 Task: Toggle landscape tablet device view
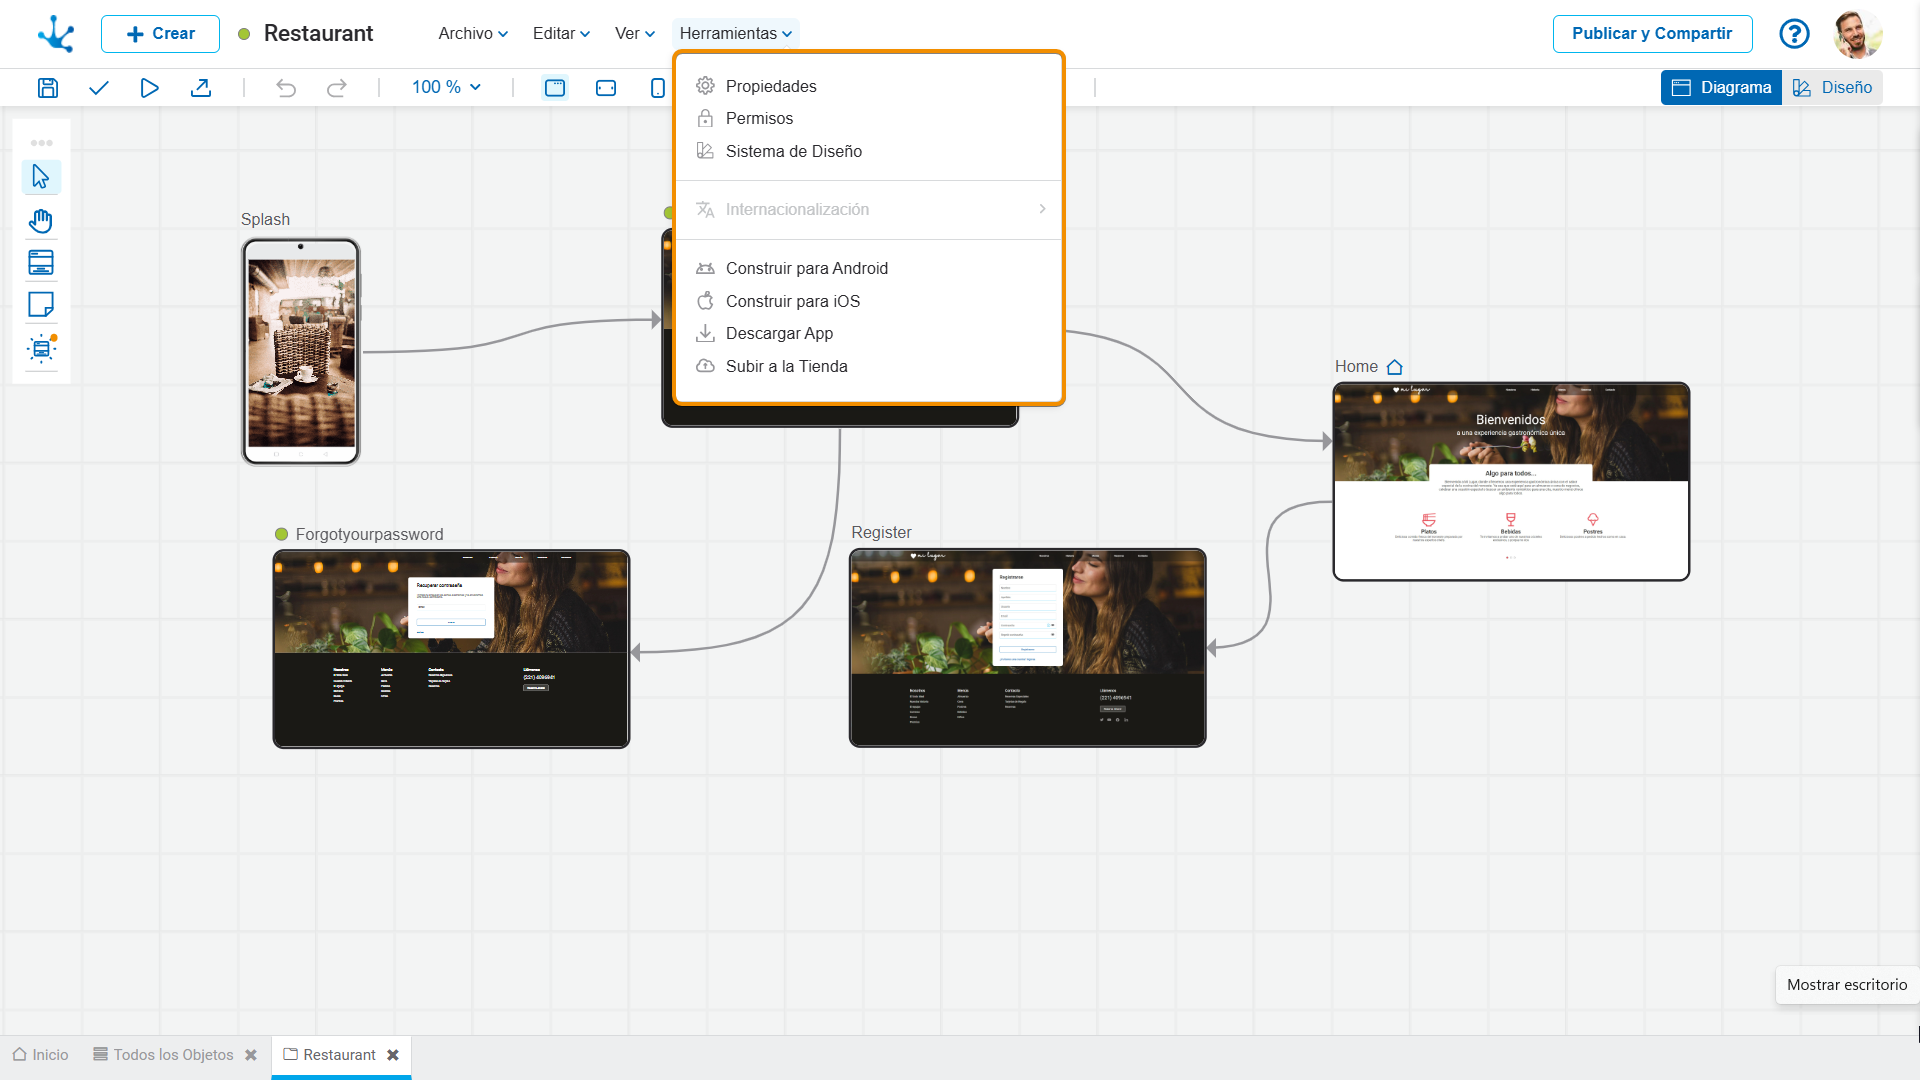[606, 88]
